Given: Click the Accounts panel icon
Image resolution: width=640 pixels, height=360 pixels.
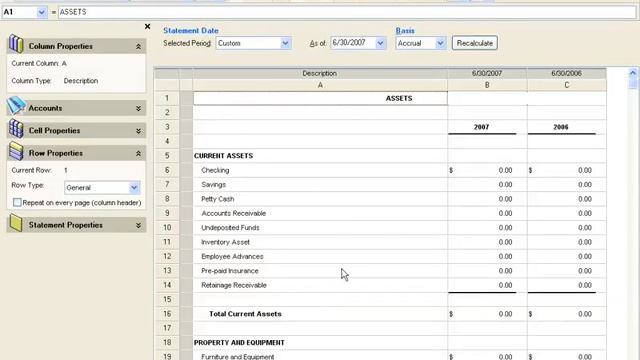Looking at the screenshot, I should pyautogui.click(x=16, y=106).
